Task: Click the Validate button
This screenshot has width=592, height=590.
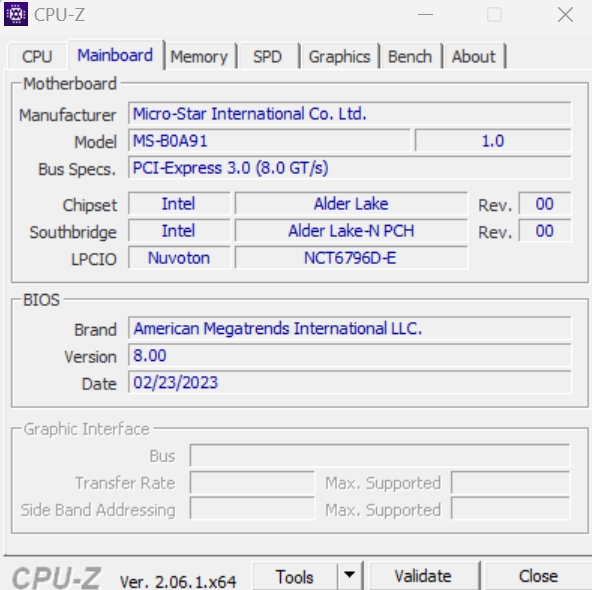Action: (423, 576)
